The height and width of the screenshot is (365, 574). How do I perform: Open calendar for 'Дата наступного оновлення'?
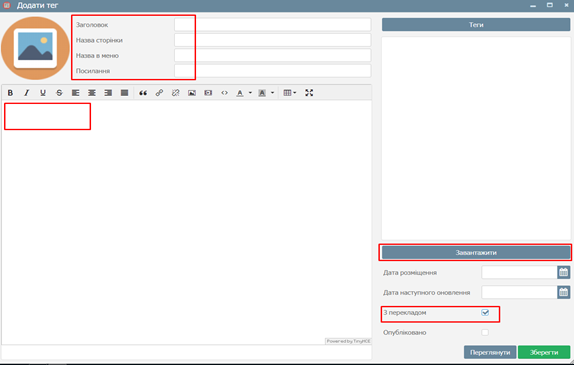click(x=564, y=292)
